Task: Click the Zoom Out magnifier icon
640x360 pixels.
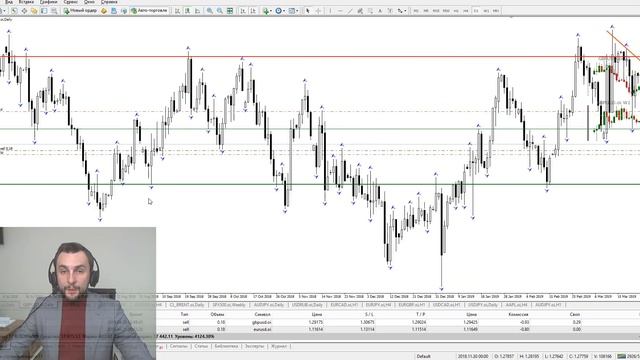Action: 220,11
